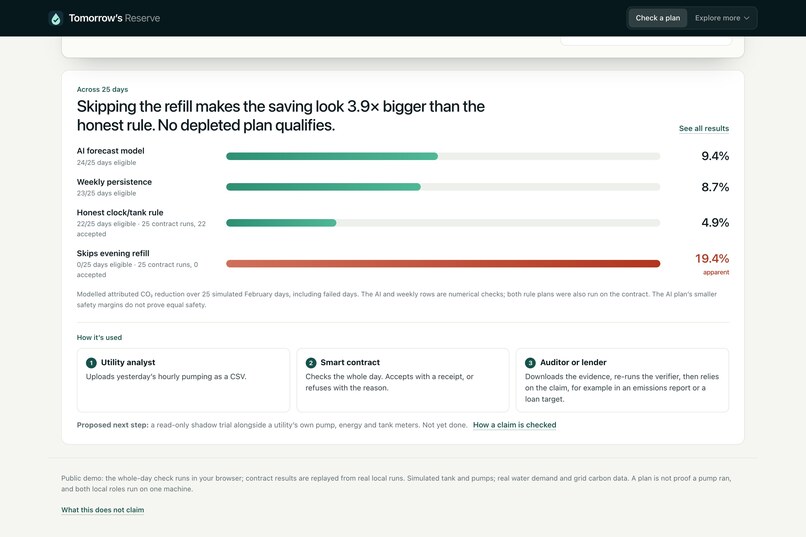Viewport: 806px width, 537px height.
Task: Click the step 3 number badge
Action: 530,363
